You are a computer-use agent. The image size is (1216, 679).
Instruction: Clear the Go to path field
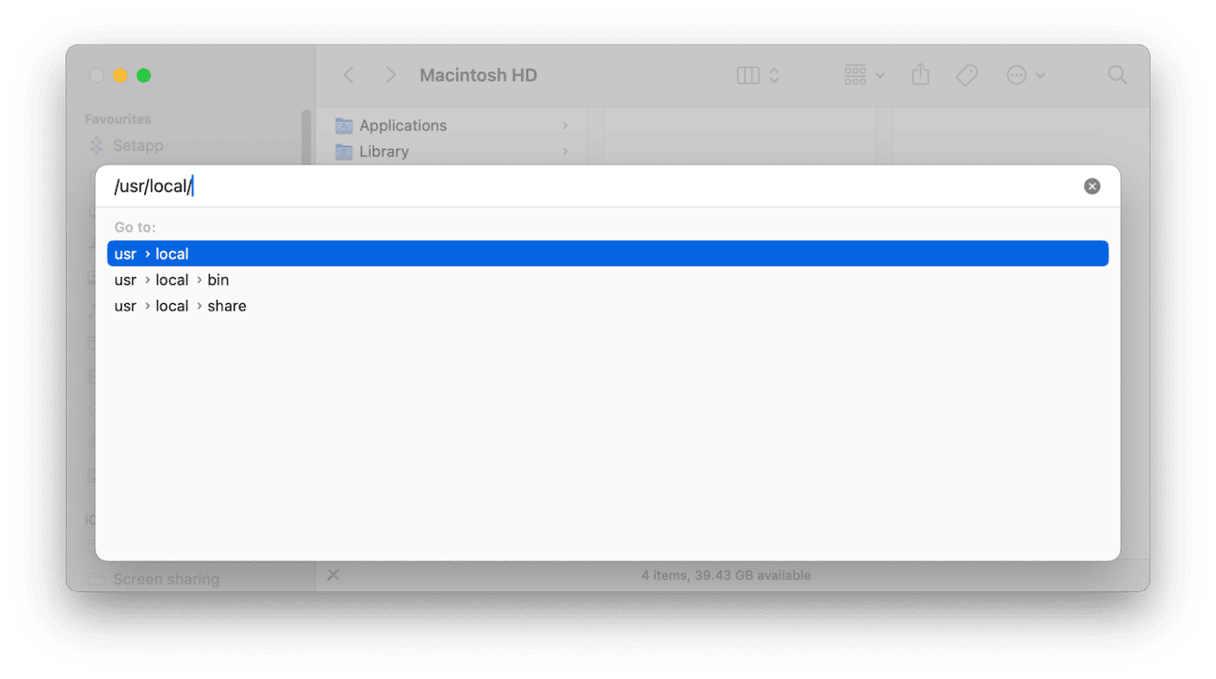point(1092,186)
